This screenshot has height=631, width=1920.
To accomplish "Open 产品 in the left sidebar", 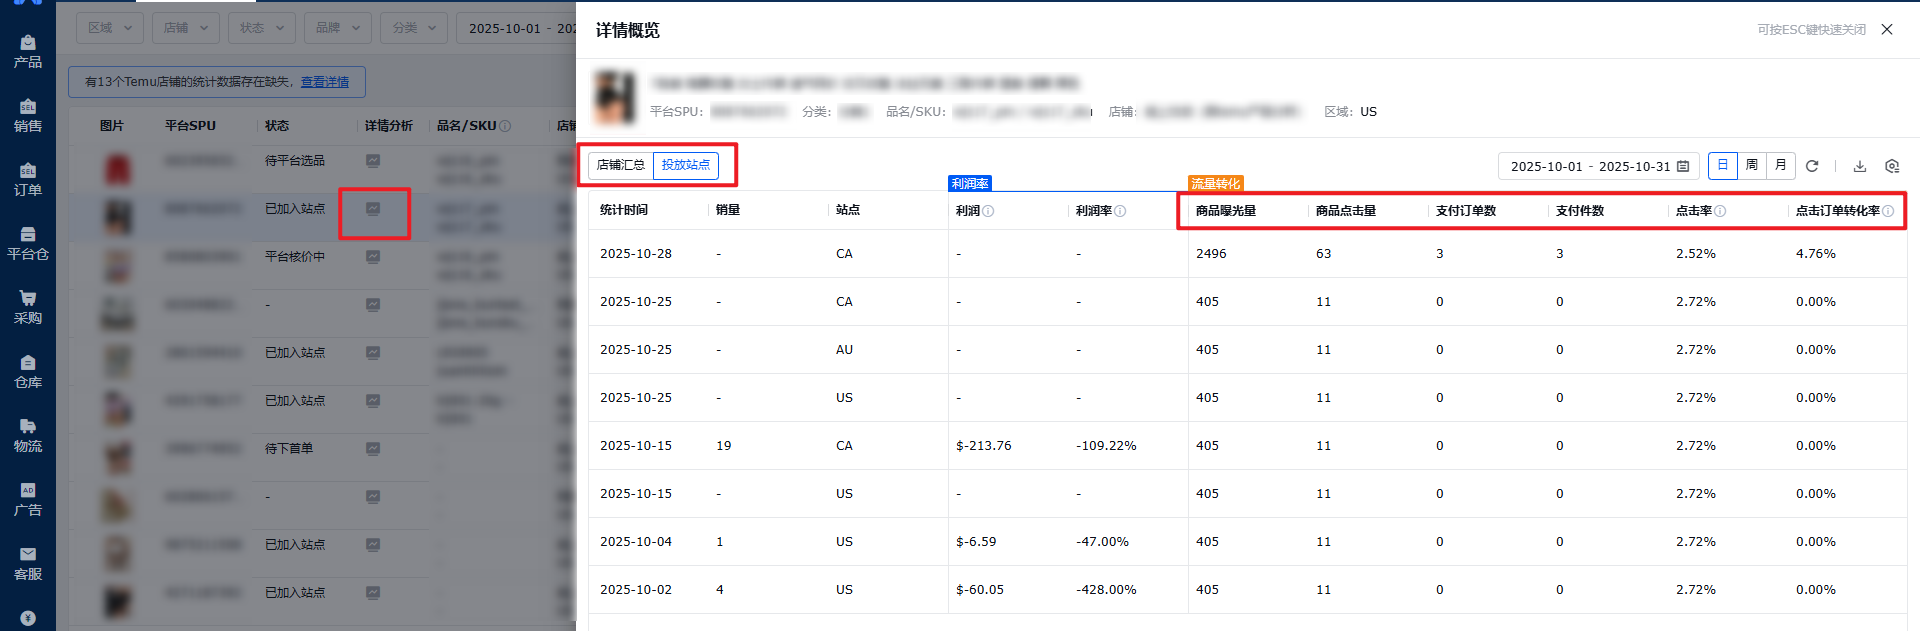I will point(28,51).
